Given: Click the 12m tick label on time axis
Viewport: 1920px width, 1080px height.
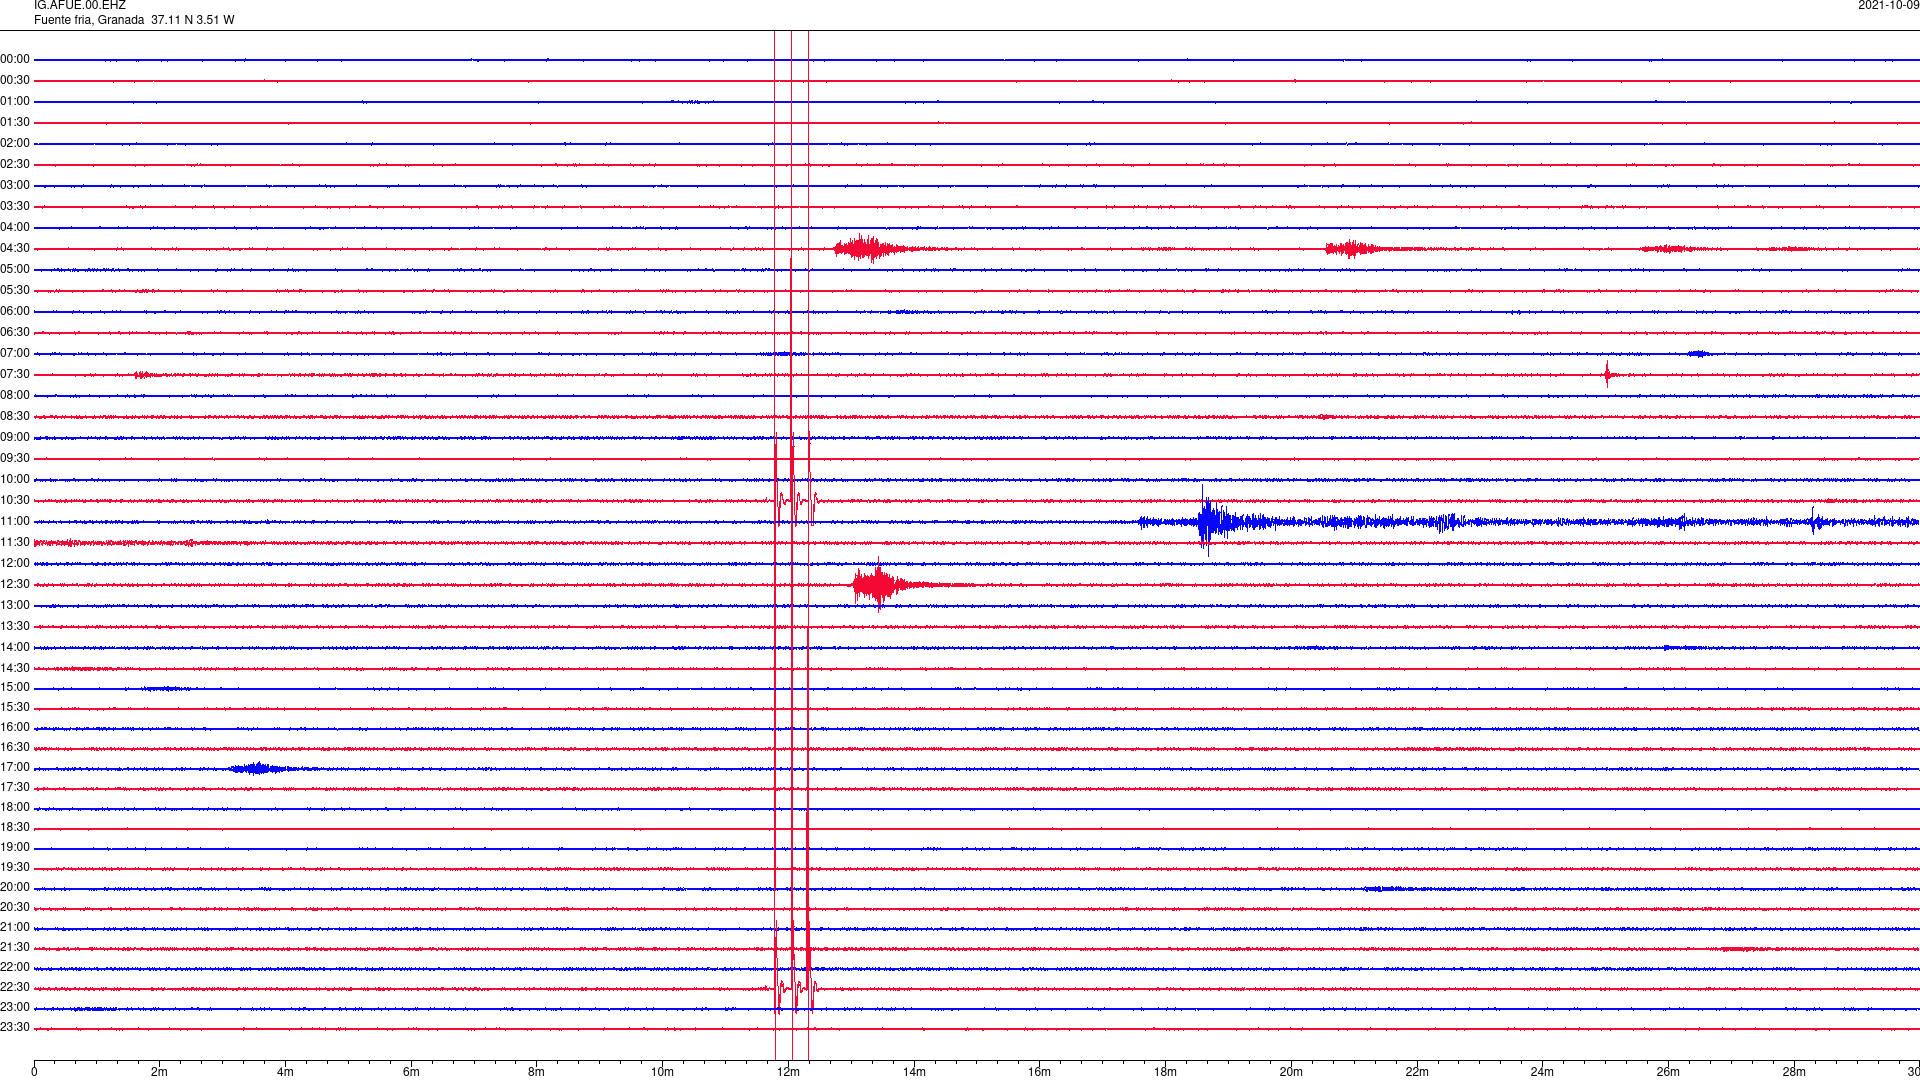Looking at the screenshot, I should [x=788, y=1072].
